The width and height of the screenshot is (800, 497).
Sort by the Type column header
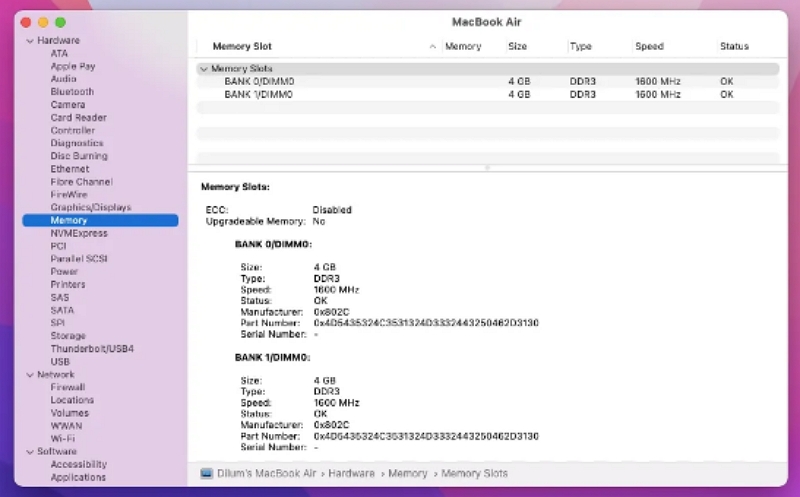pyautogui.click(x=581, y=46)
